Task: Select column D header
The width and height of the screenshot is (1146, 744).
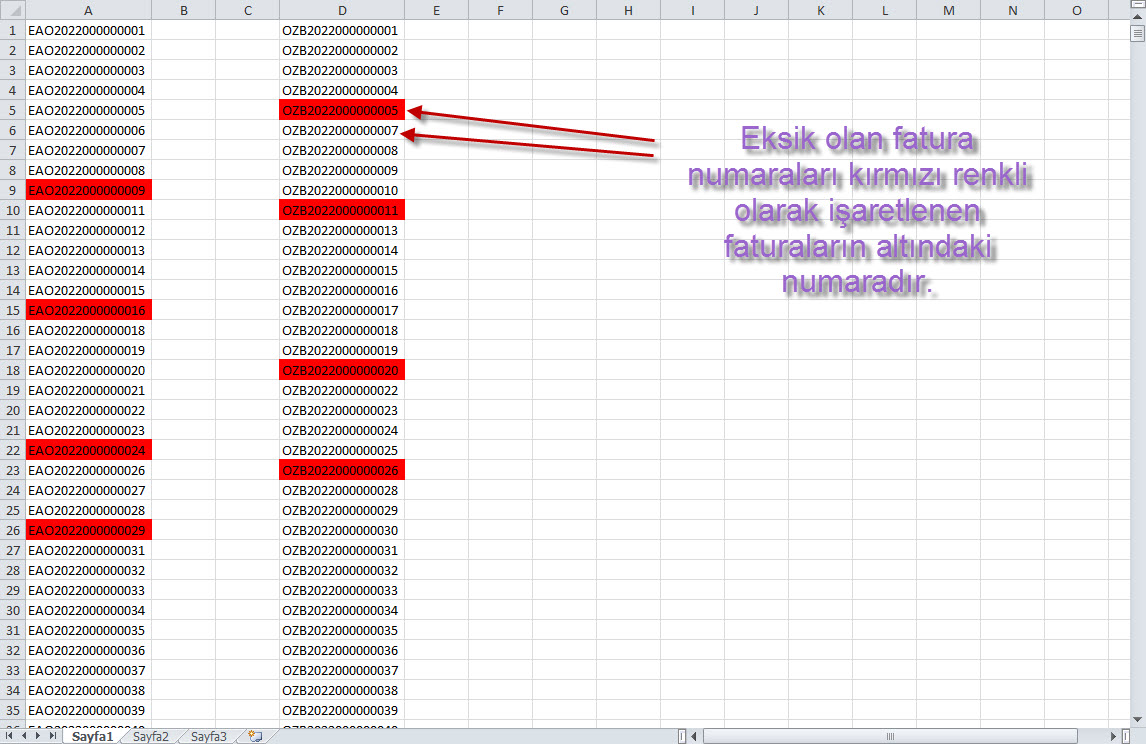Action: [342, 10]
